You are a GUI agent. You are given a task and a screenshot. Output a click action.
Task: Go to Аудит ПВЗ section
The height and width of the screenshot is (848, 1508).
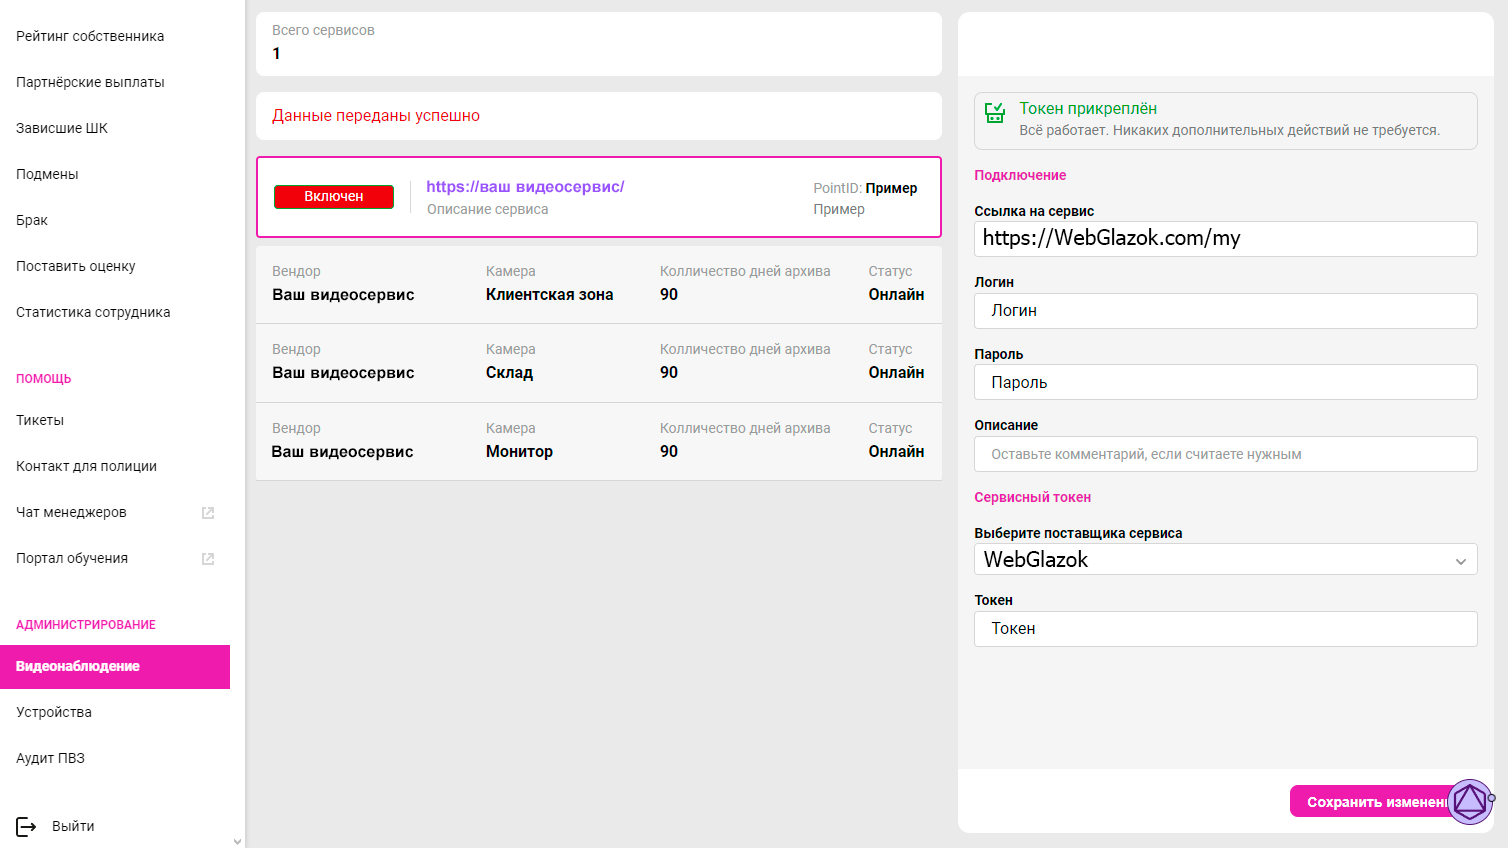tap(50, 758)
